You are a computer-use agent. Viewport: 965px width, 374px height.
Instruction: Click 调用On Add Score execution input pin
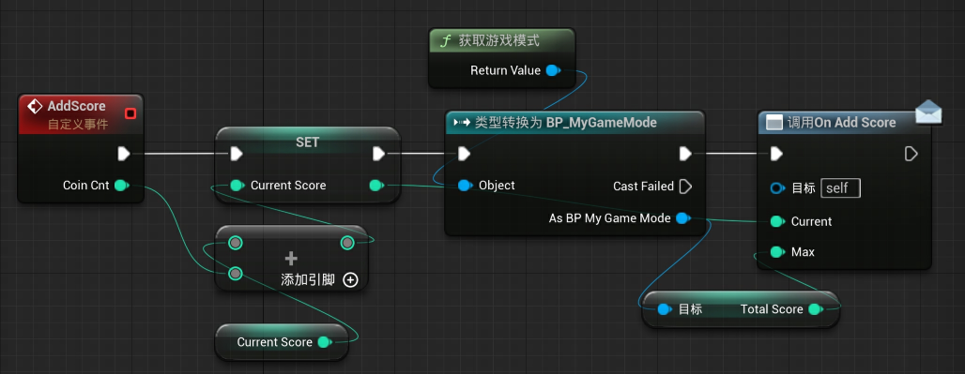tap(777, 154)
